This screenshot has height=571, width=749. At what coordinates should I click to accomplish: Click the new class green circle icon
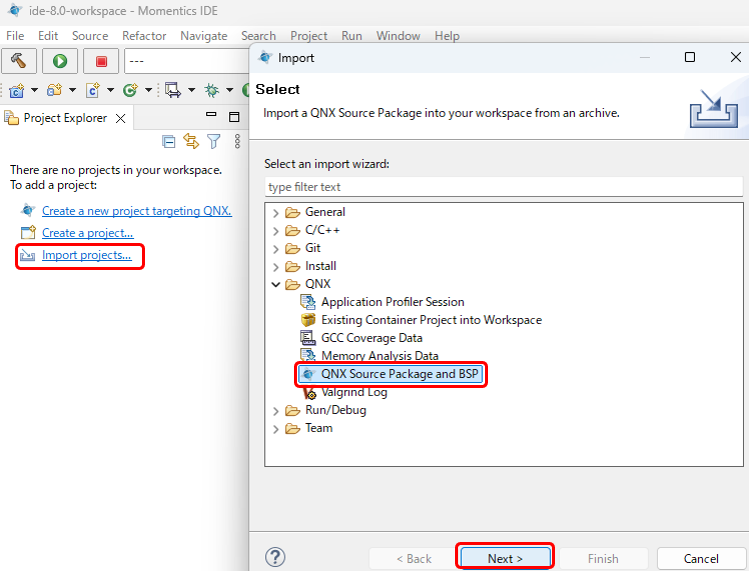pos(130,90)
